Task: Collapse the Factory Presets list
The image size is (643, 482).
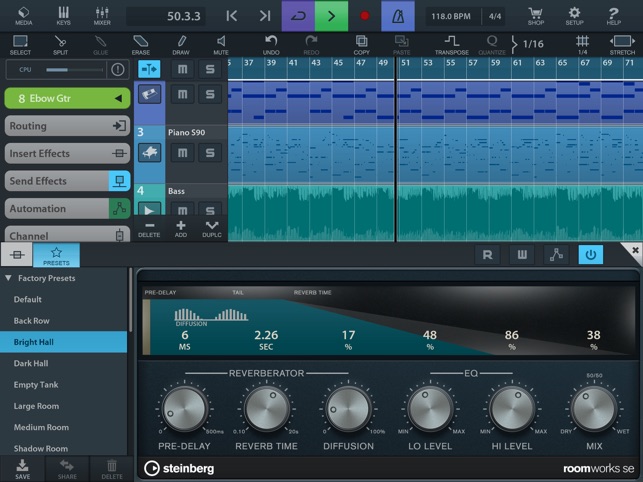Action: point(9,278)
